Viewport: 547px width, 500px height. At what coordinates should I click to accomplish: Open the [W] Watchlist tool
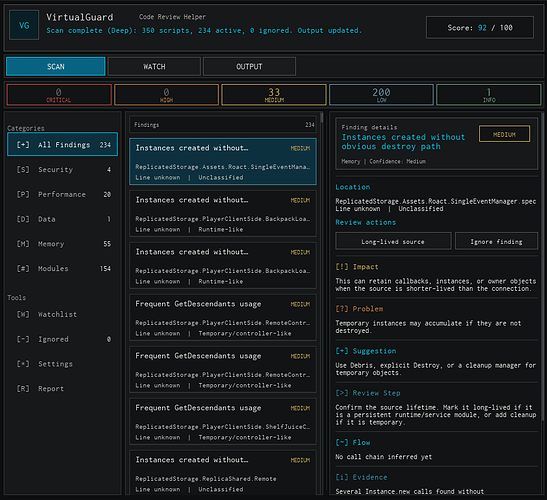tap(62, 314)
